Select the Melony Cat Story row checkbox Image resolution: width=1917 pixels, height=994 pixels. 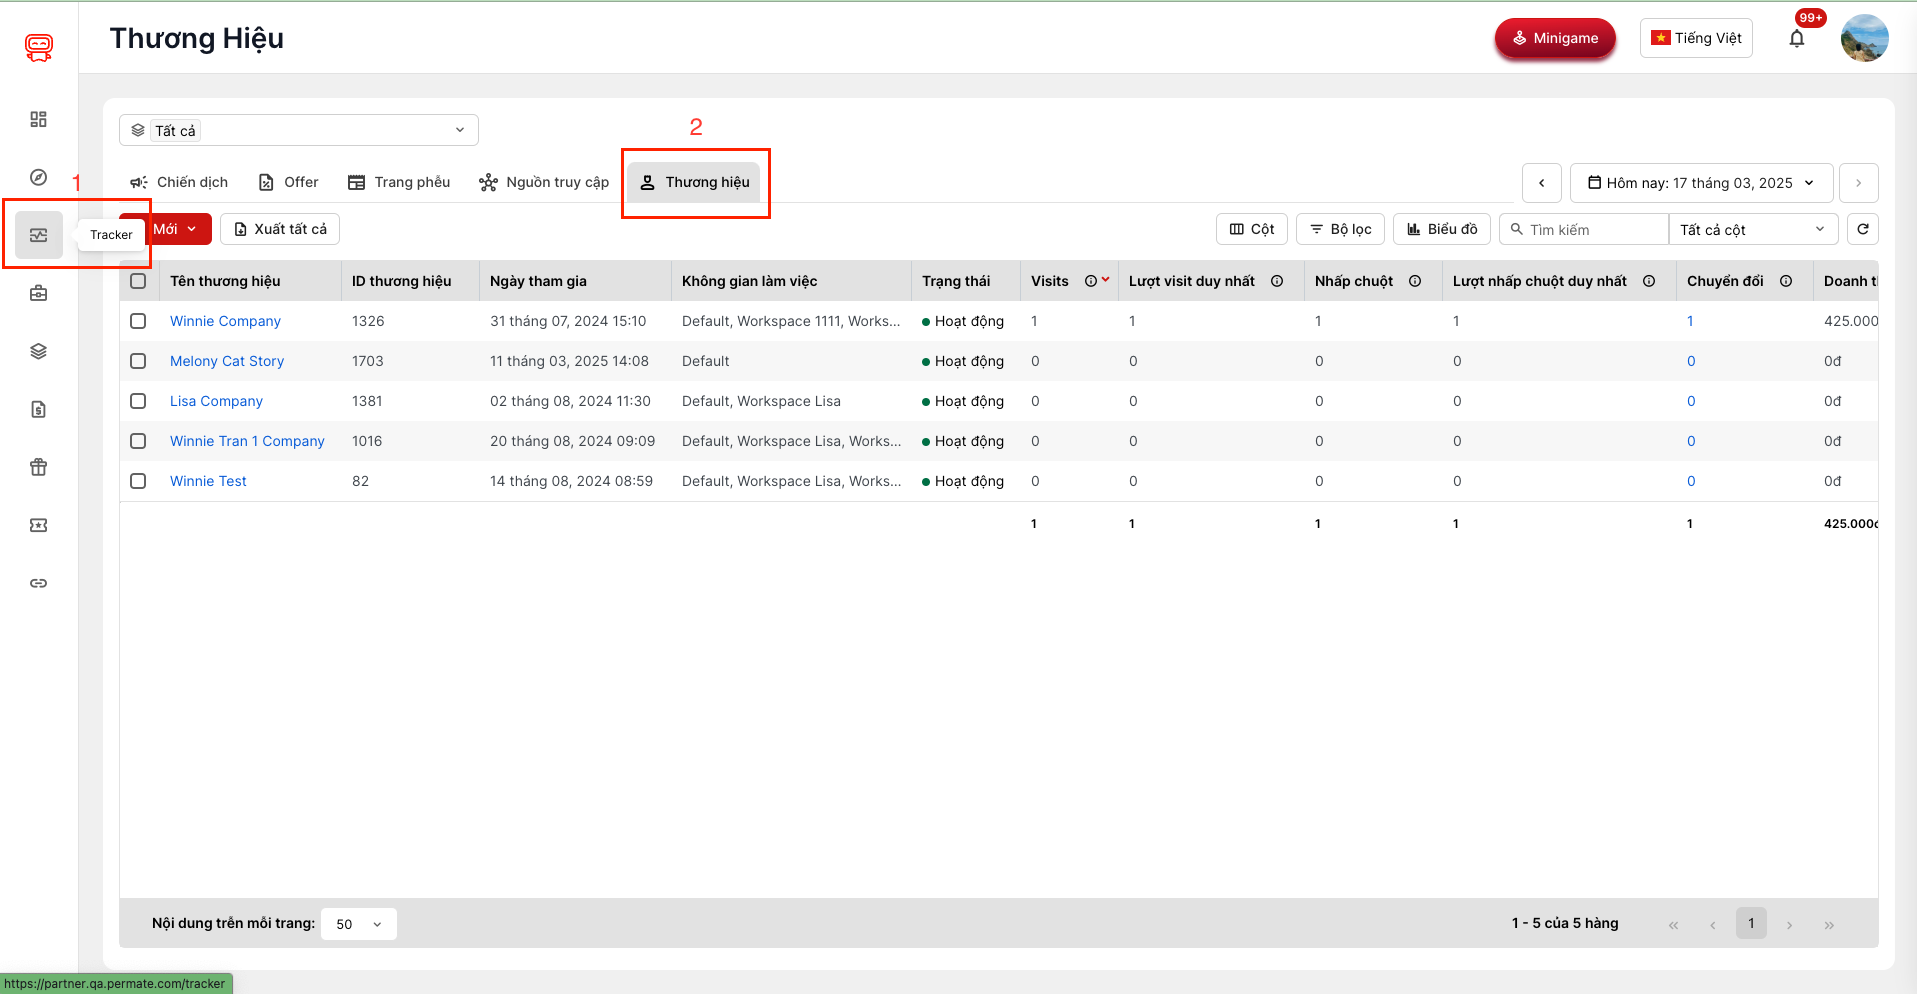pos(138,361)
